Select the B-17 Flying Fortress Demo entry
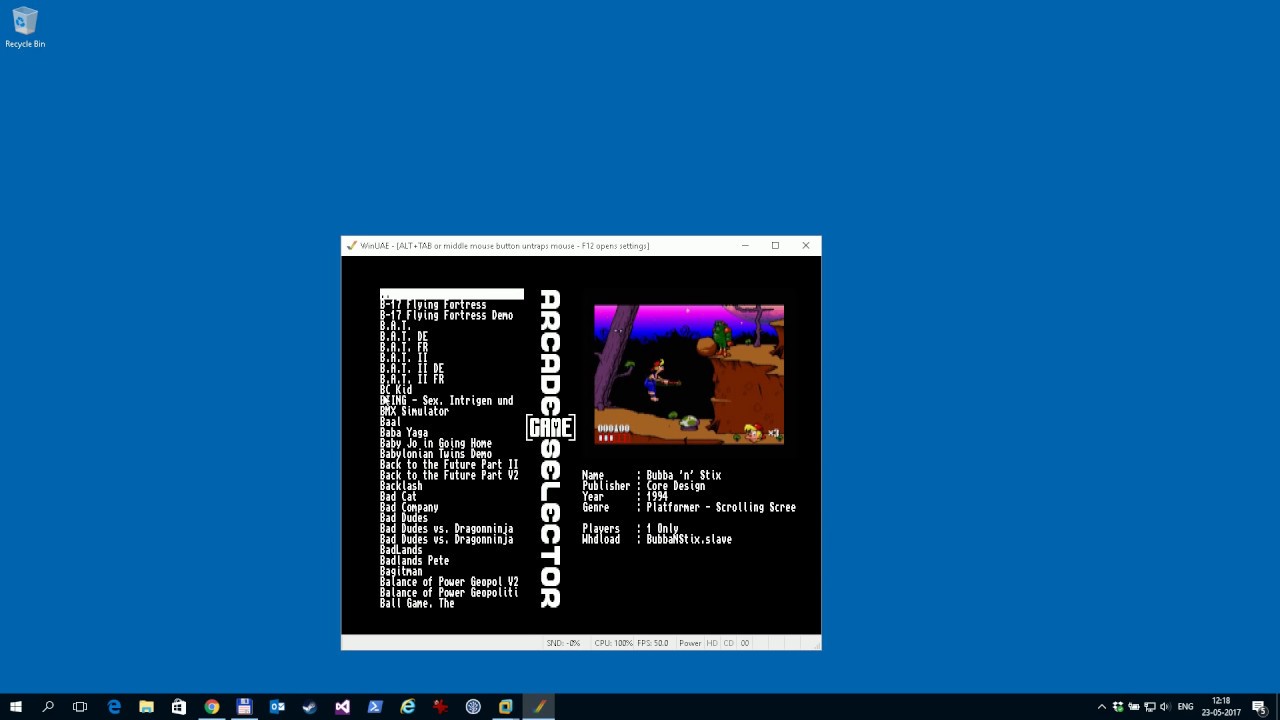 (x=446, y=315)
